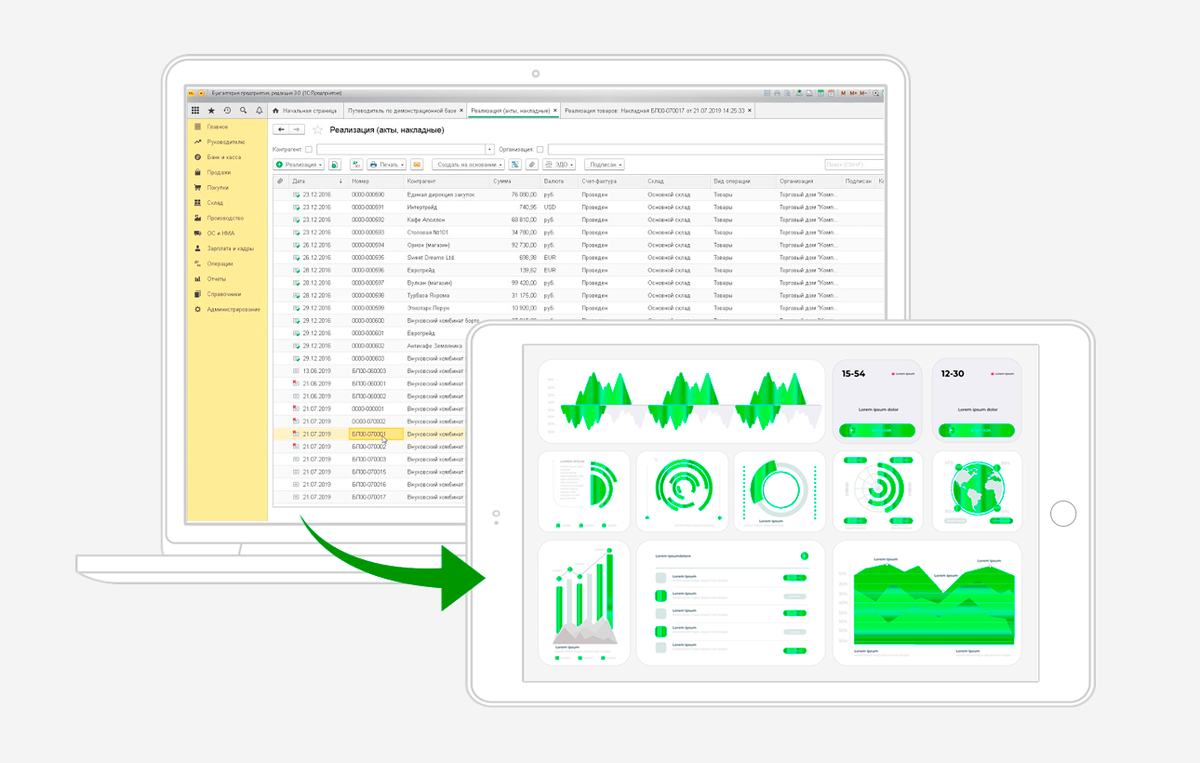Click the globe chart card on tablet
1200x763 pixels.
tap(976, 491)
